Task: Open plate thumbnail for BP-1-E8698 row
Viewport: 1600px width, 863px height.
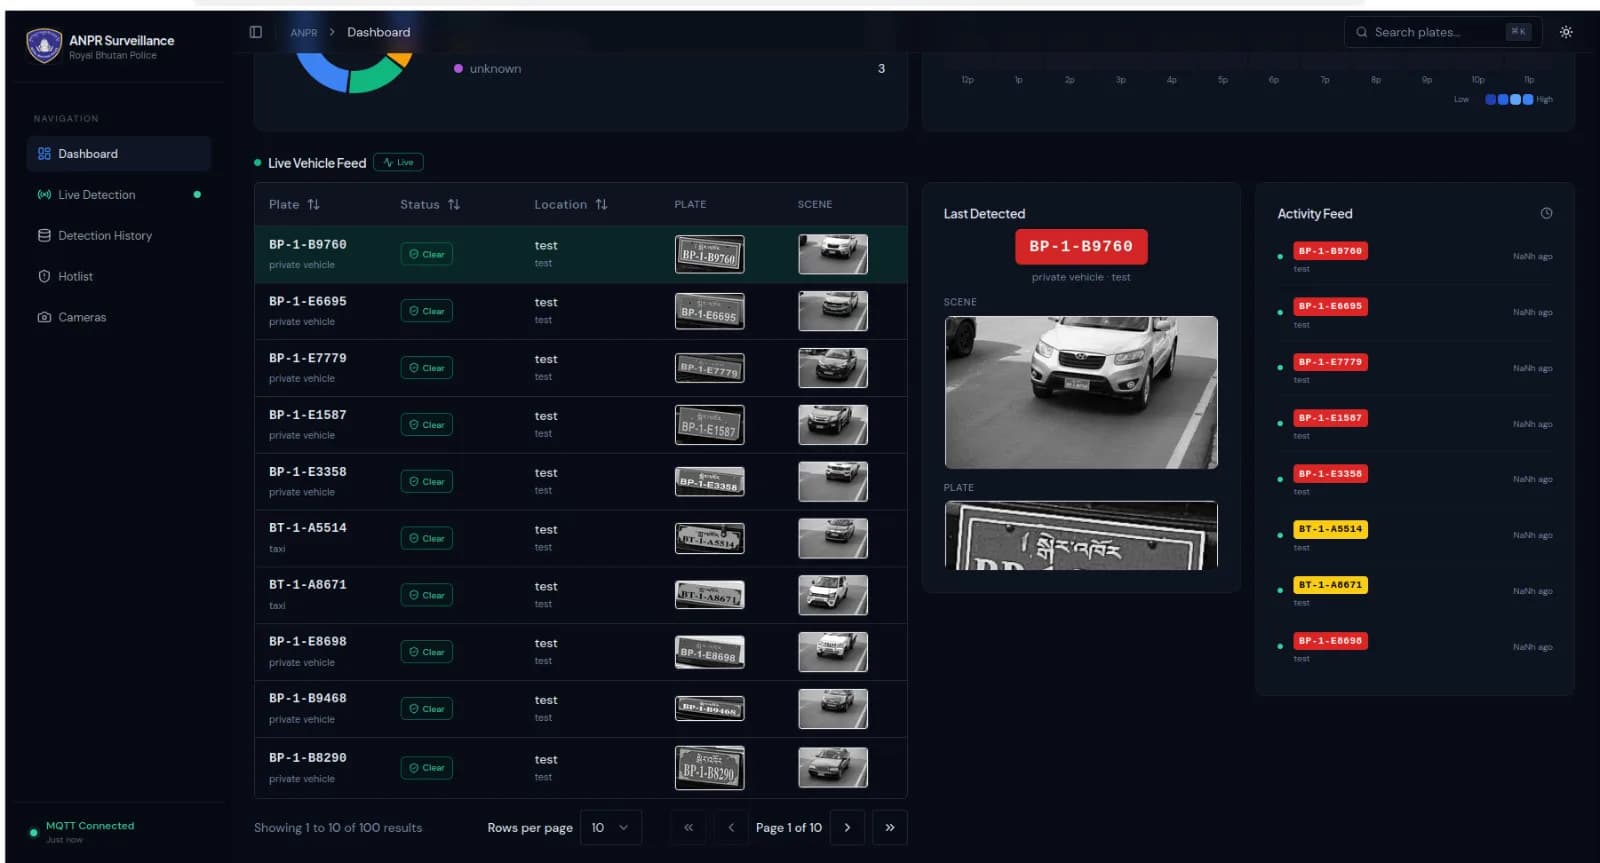Action: [710, 652]
